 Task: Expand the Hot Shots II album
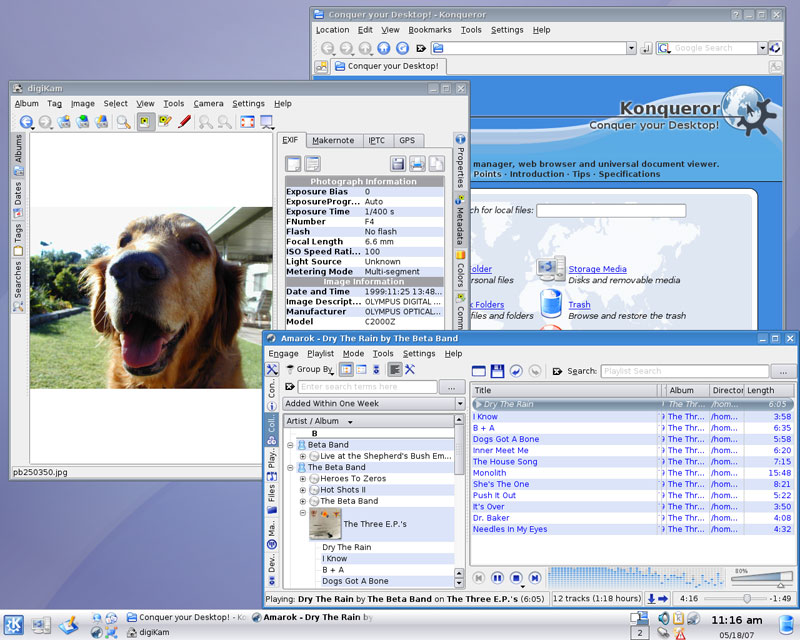[x=302, y=490]
